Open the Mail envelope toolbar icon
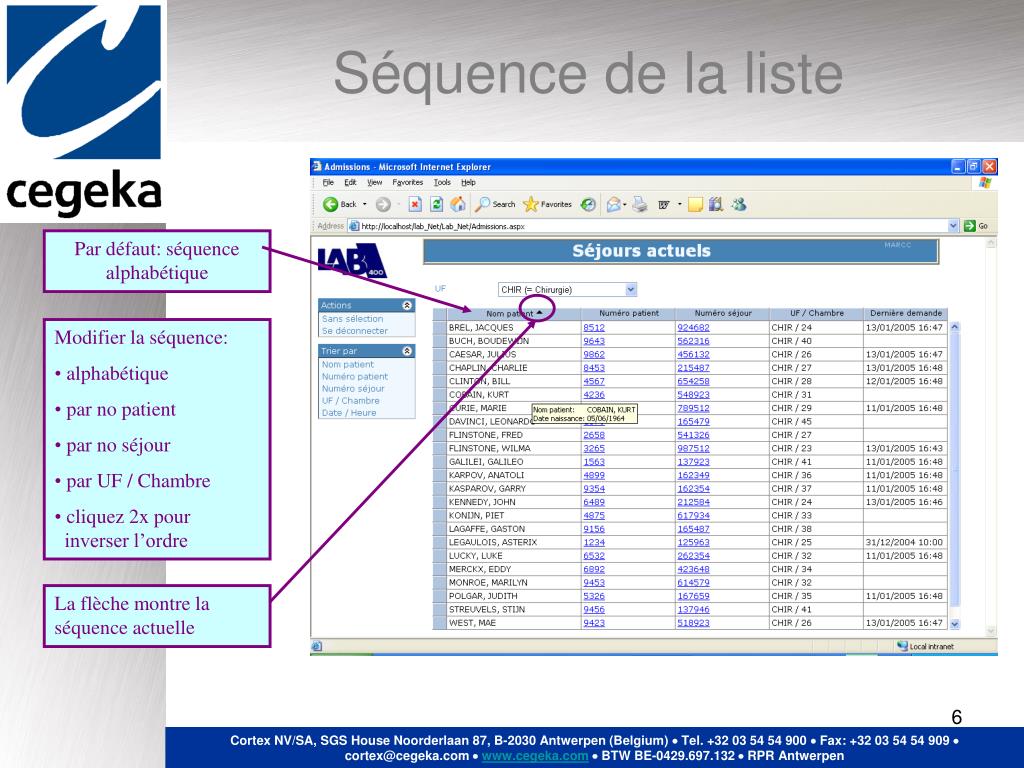Image resolution: width=1024 pixels, height=768 pixels. tap(613, 205)
